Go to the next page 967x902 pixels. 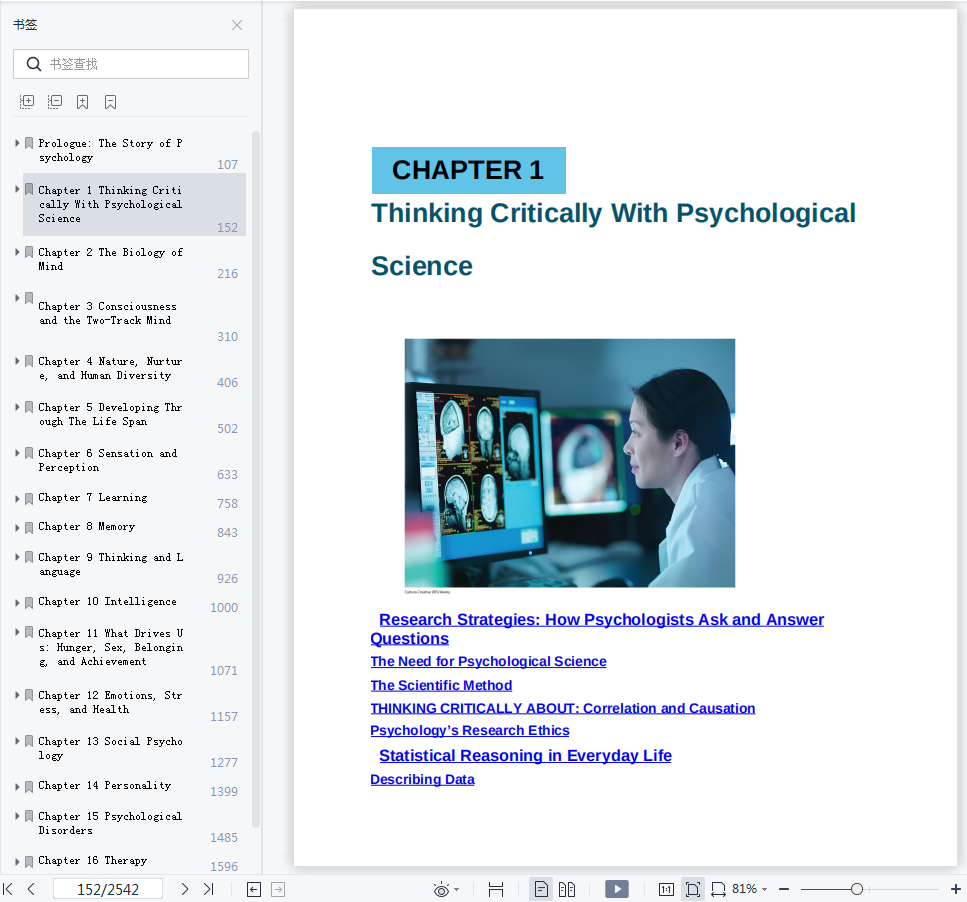click(184, 889)
